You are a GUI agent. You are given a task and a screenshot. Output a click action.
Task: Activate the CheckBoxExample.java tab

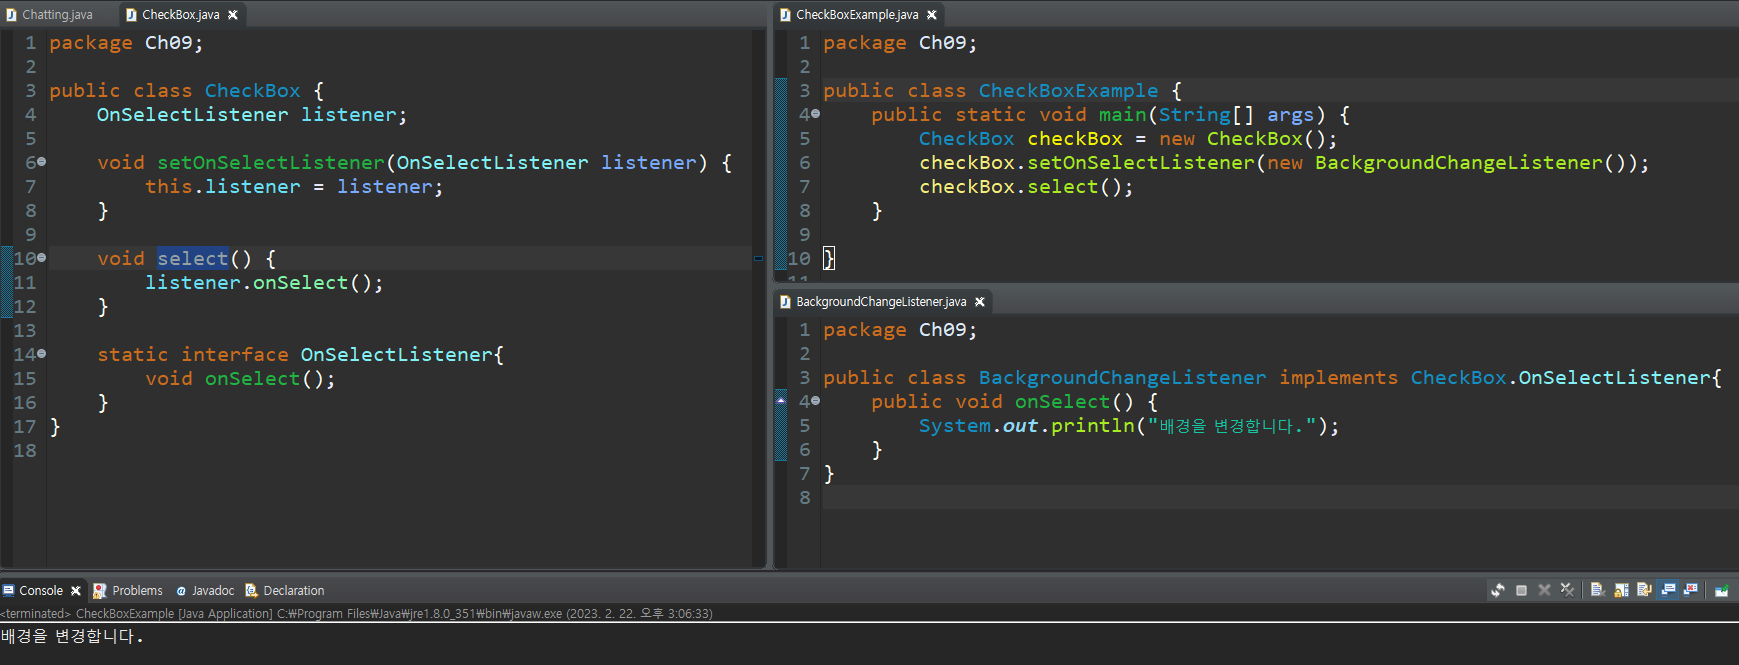pos(857,15)
